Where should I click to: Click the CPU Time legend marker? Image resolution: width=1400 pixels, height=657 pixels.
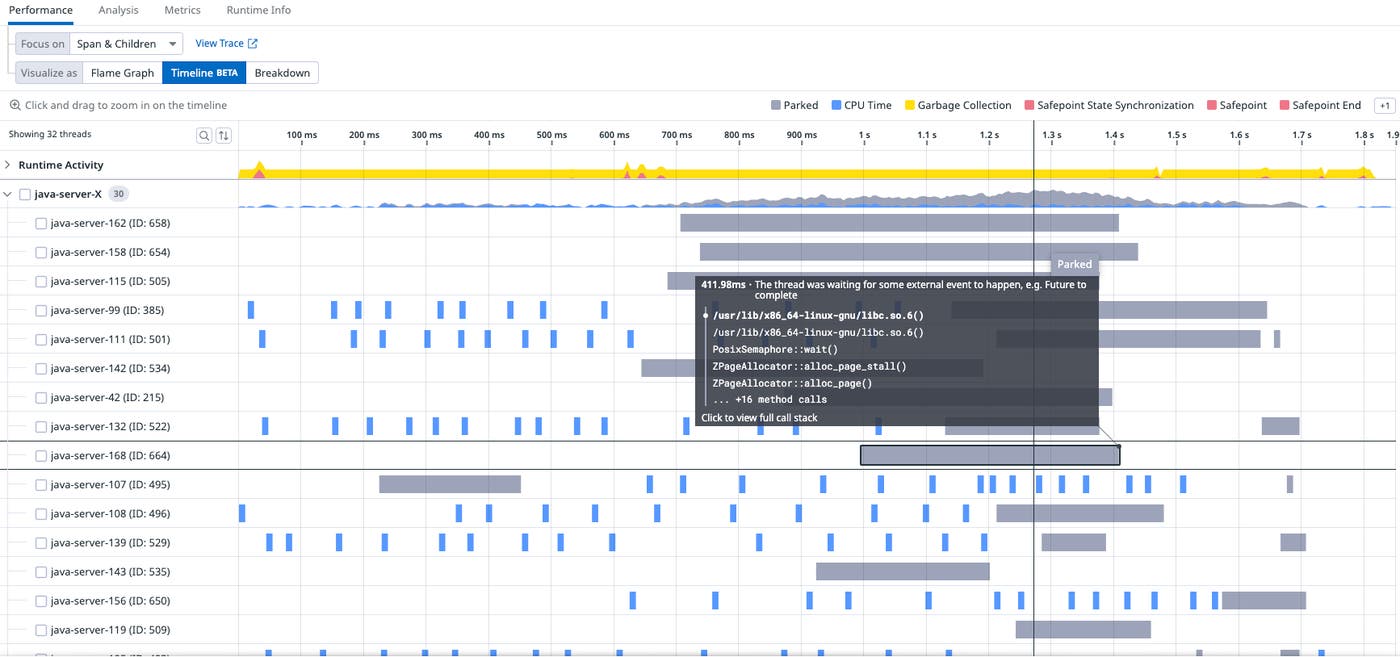pos(836,104)
